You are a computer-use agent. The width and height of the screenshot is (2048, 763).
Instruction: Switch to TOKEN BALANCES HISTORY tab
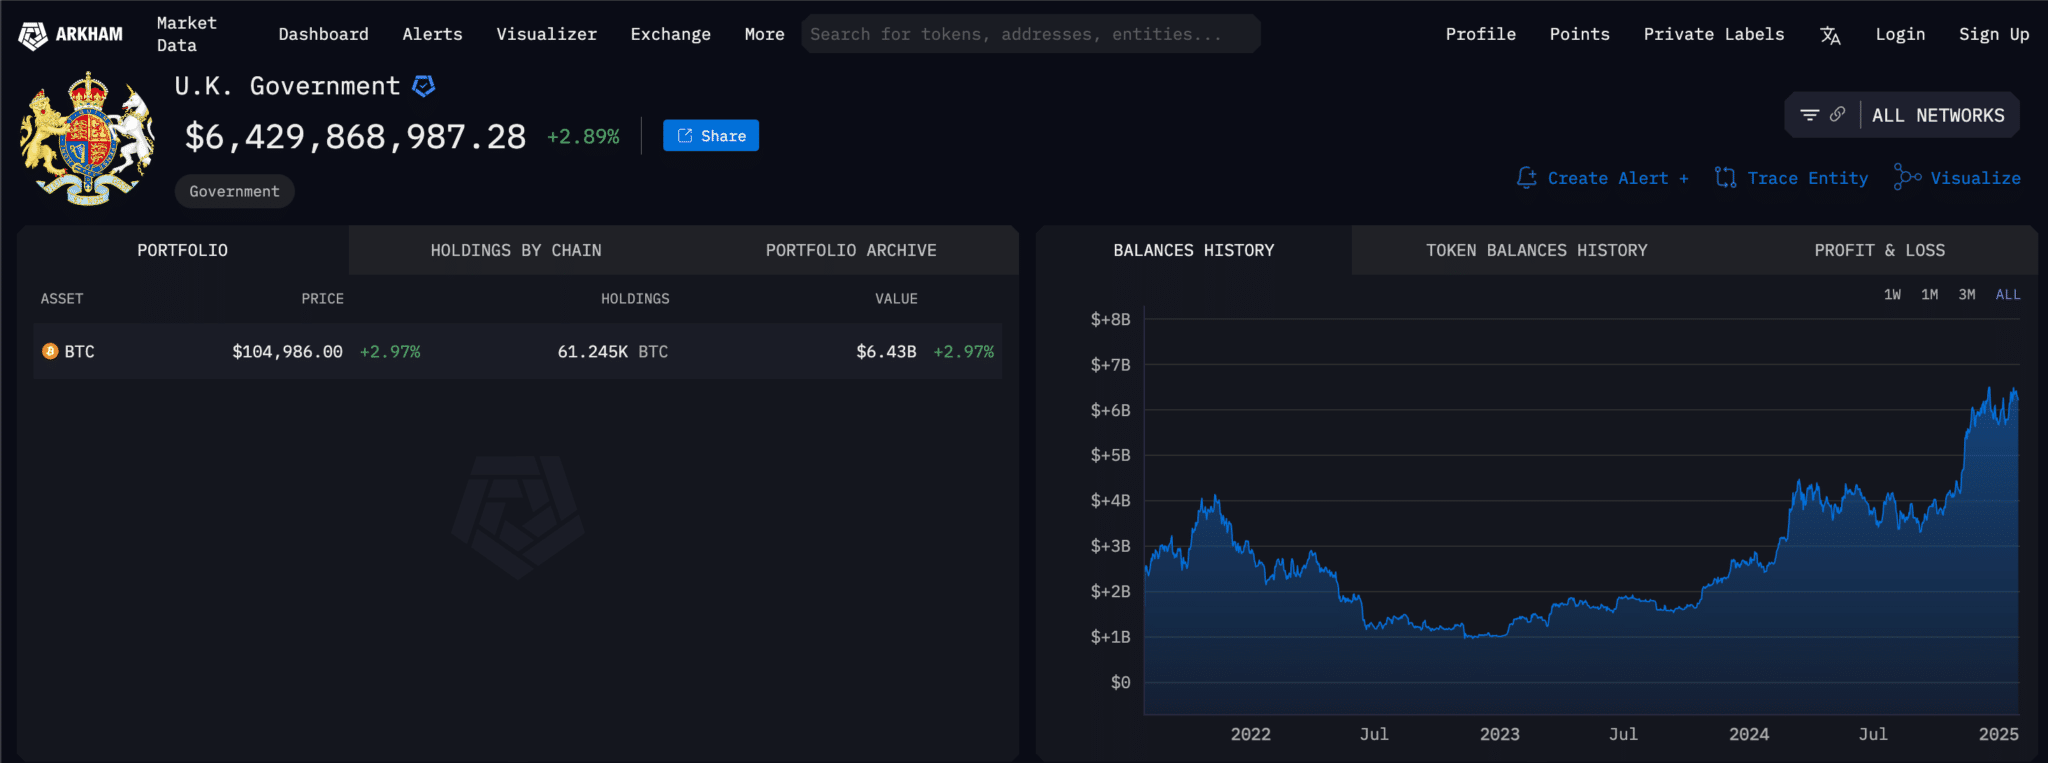[x=1536, y=250]
